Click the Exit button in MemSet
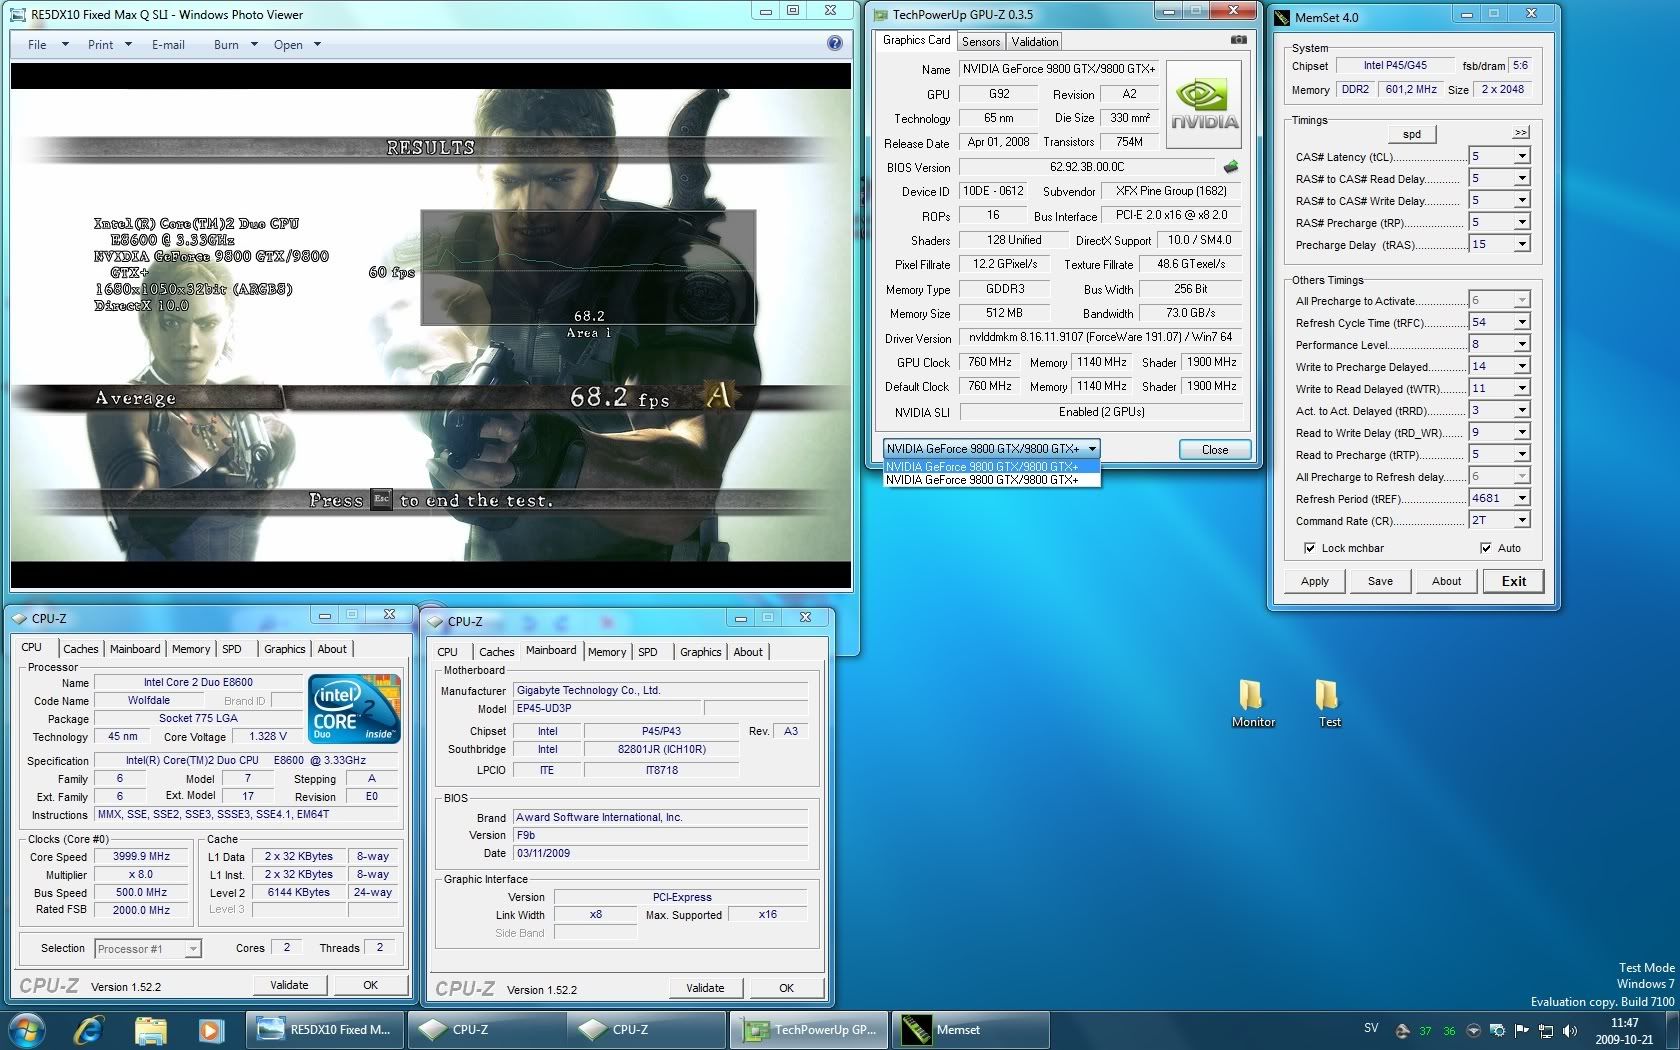 (x=1513, y=581)
